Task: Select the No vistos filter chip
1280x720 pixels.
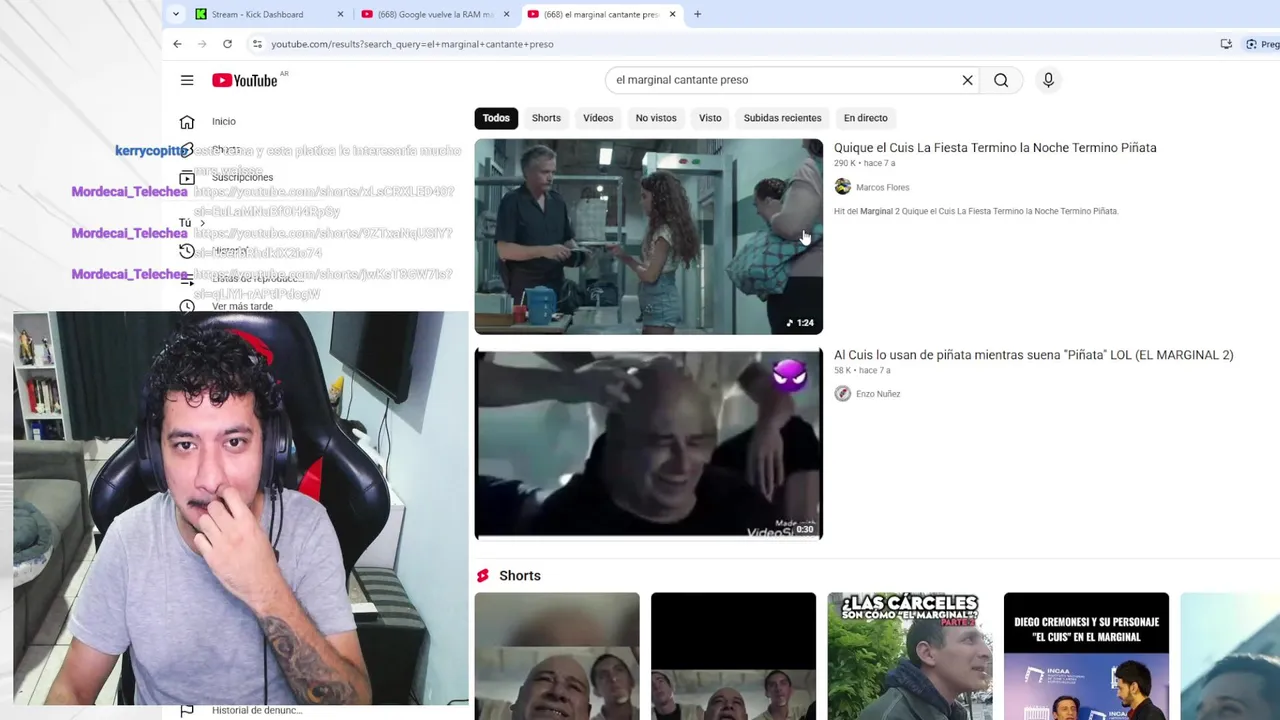Action: coord(656,118)
